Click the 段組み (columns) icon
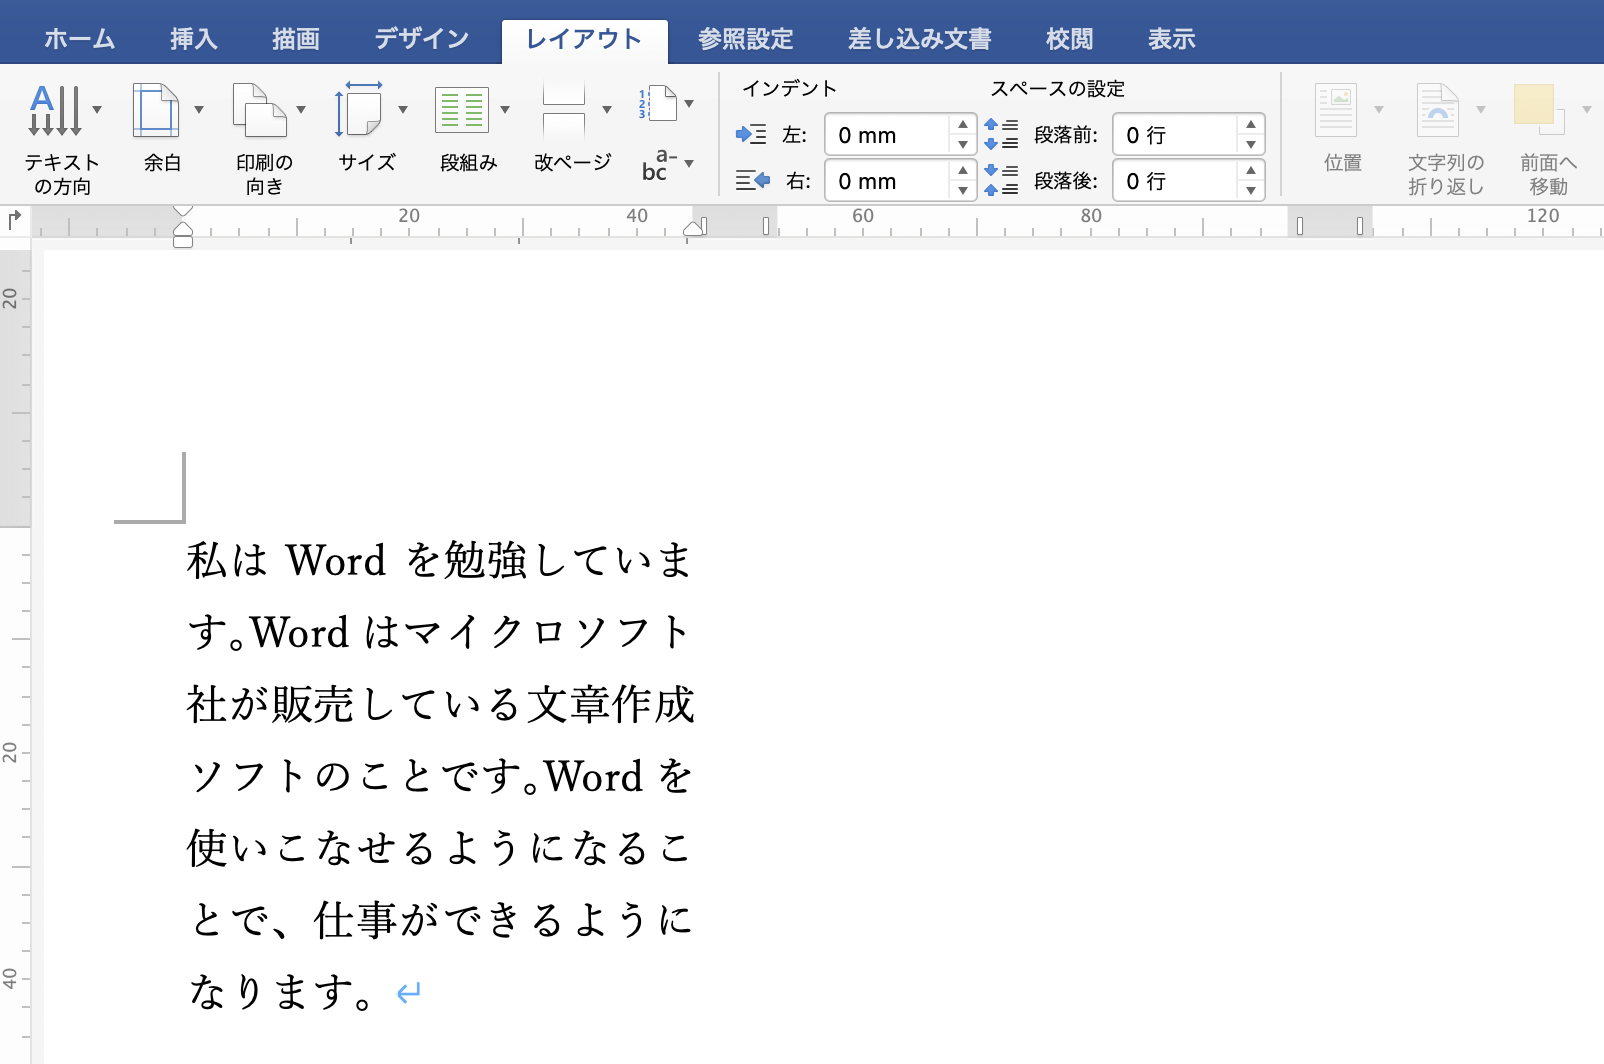1604x1064 pixels. point(462,110)
